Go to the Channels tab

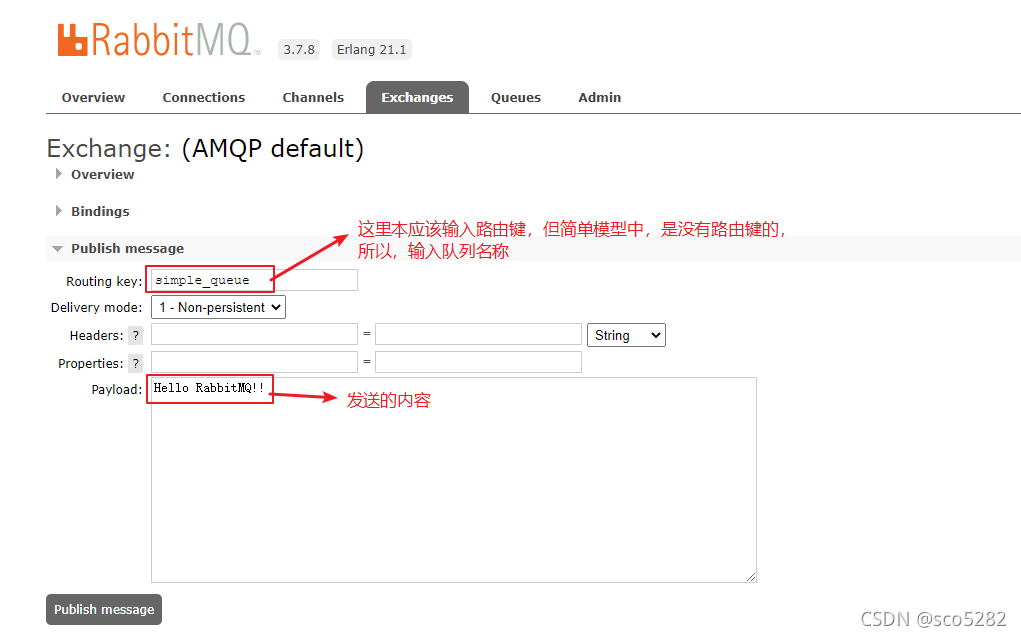313,97
